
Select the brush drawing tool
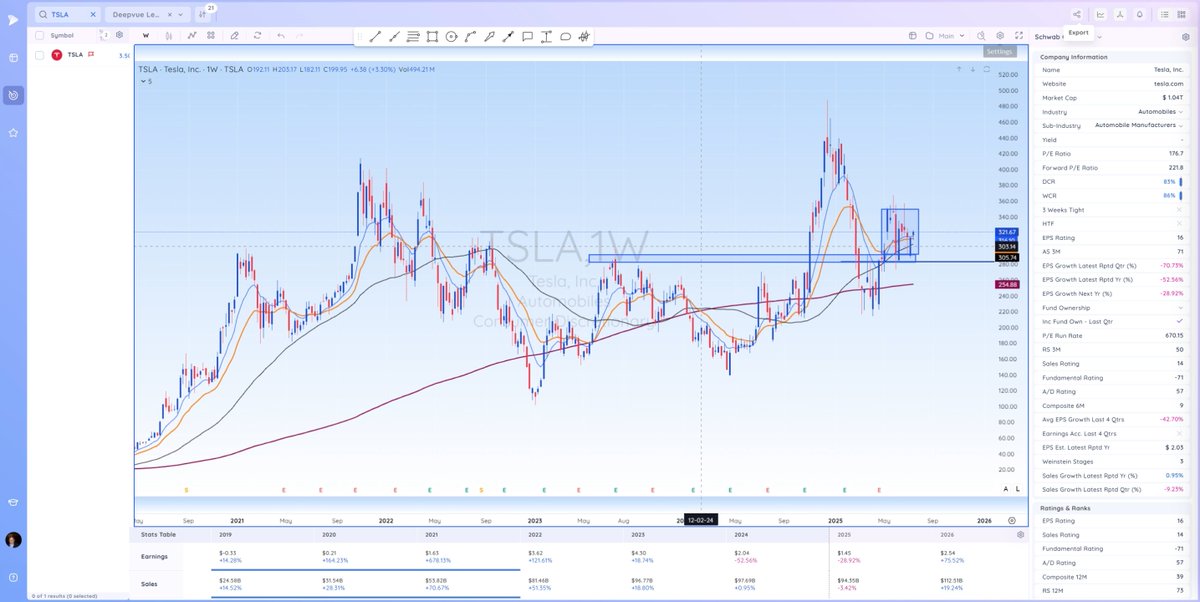[x=489, y=37]
